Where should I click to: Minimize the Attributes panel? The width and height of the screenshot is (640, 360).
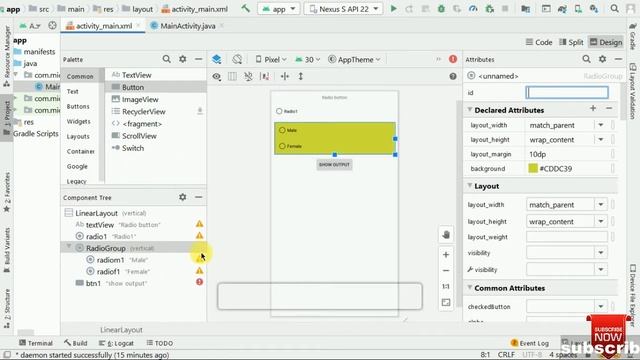(618, 59)
